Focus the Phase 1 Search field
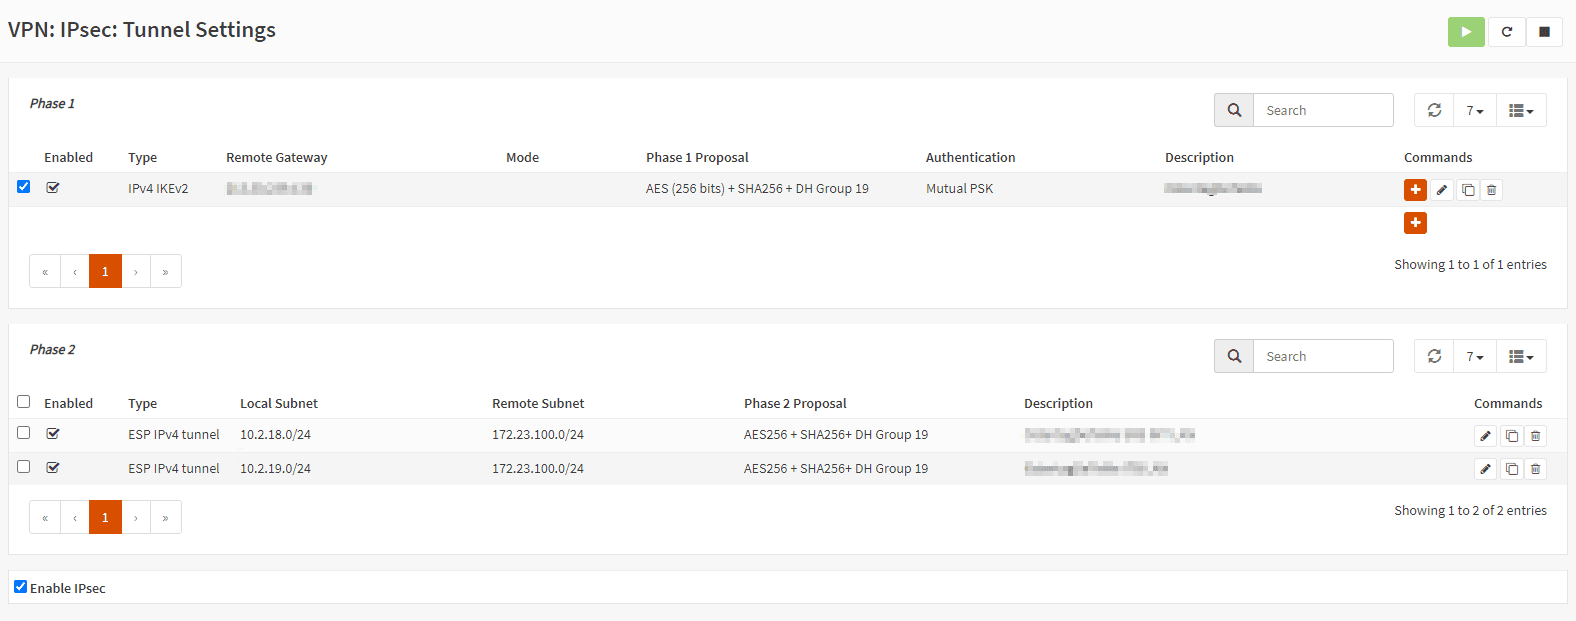Viewport: 1576px width, 621px height. tap(1323, 110)
